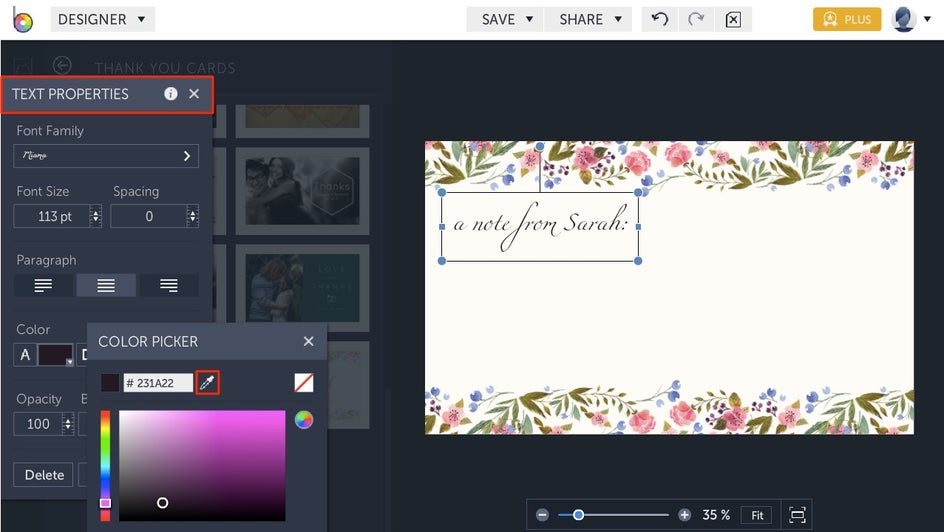This screenshot has width=944, height=532.
Task: Zoom out with the minus icon
Action: (x=542, y=515)
